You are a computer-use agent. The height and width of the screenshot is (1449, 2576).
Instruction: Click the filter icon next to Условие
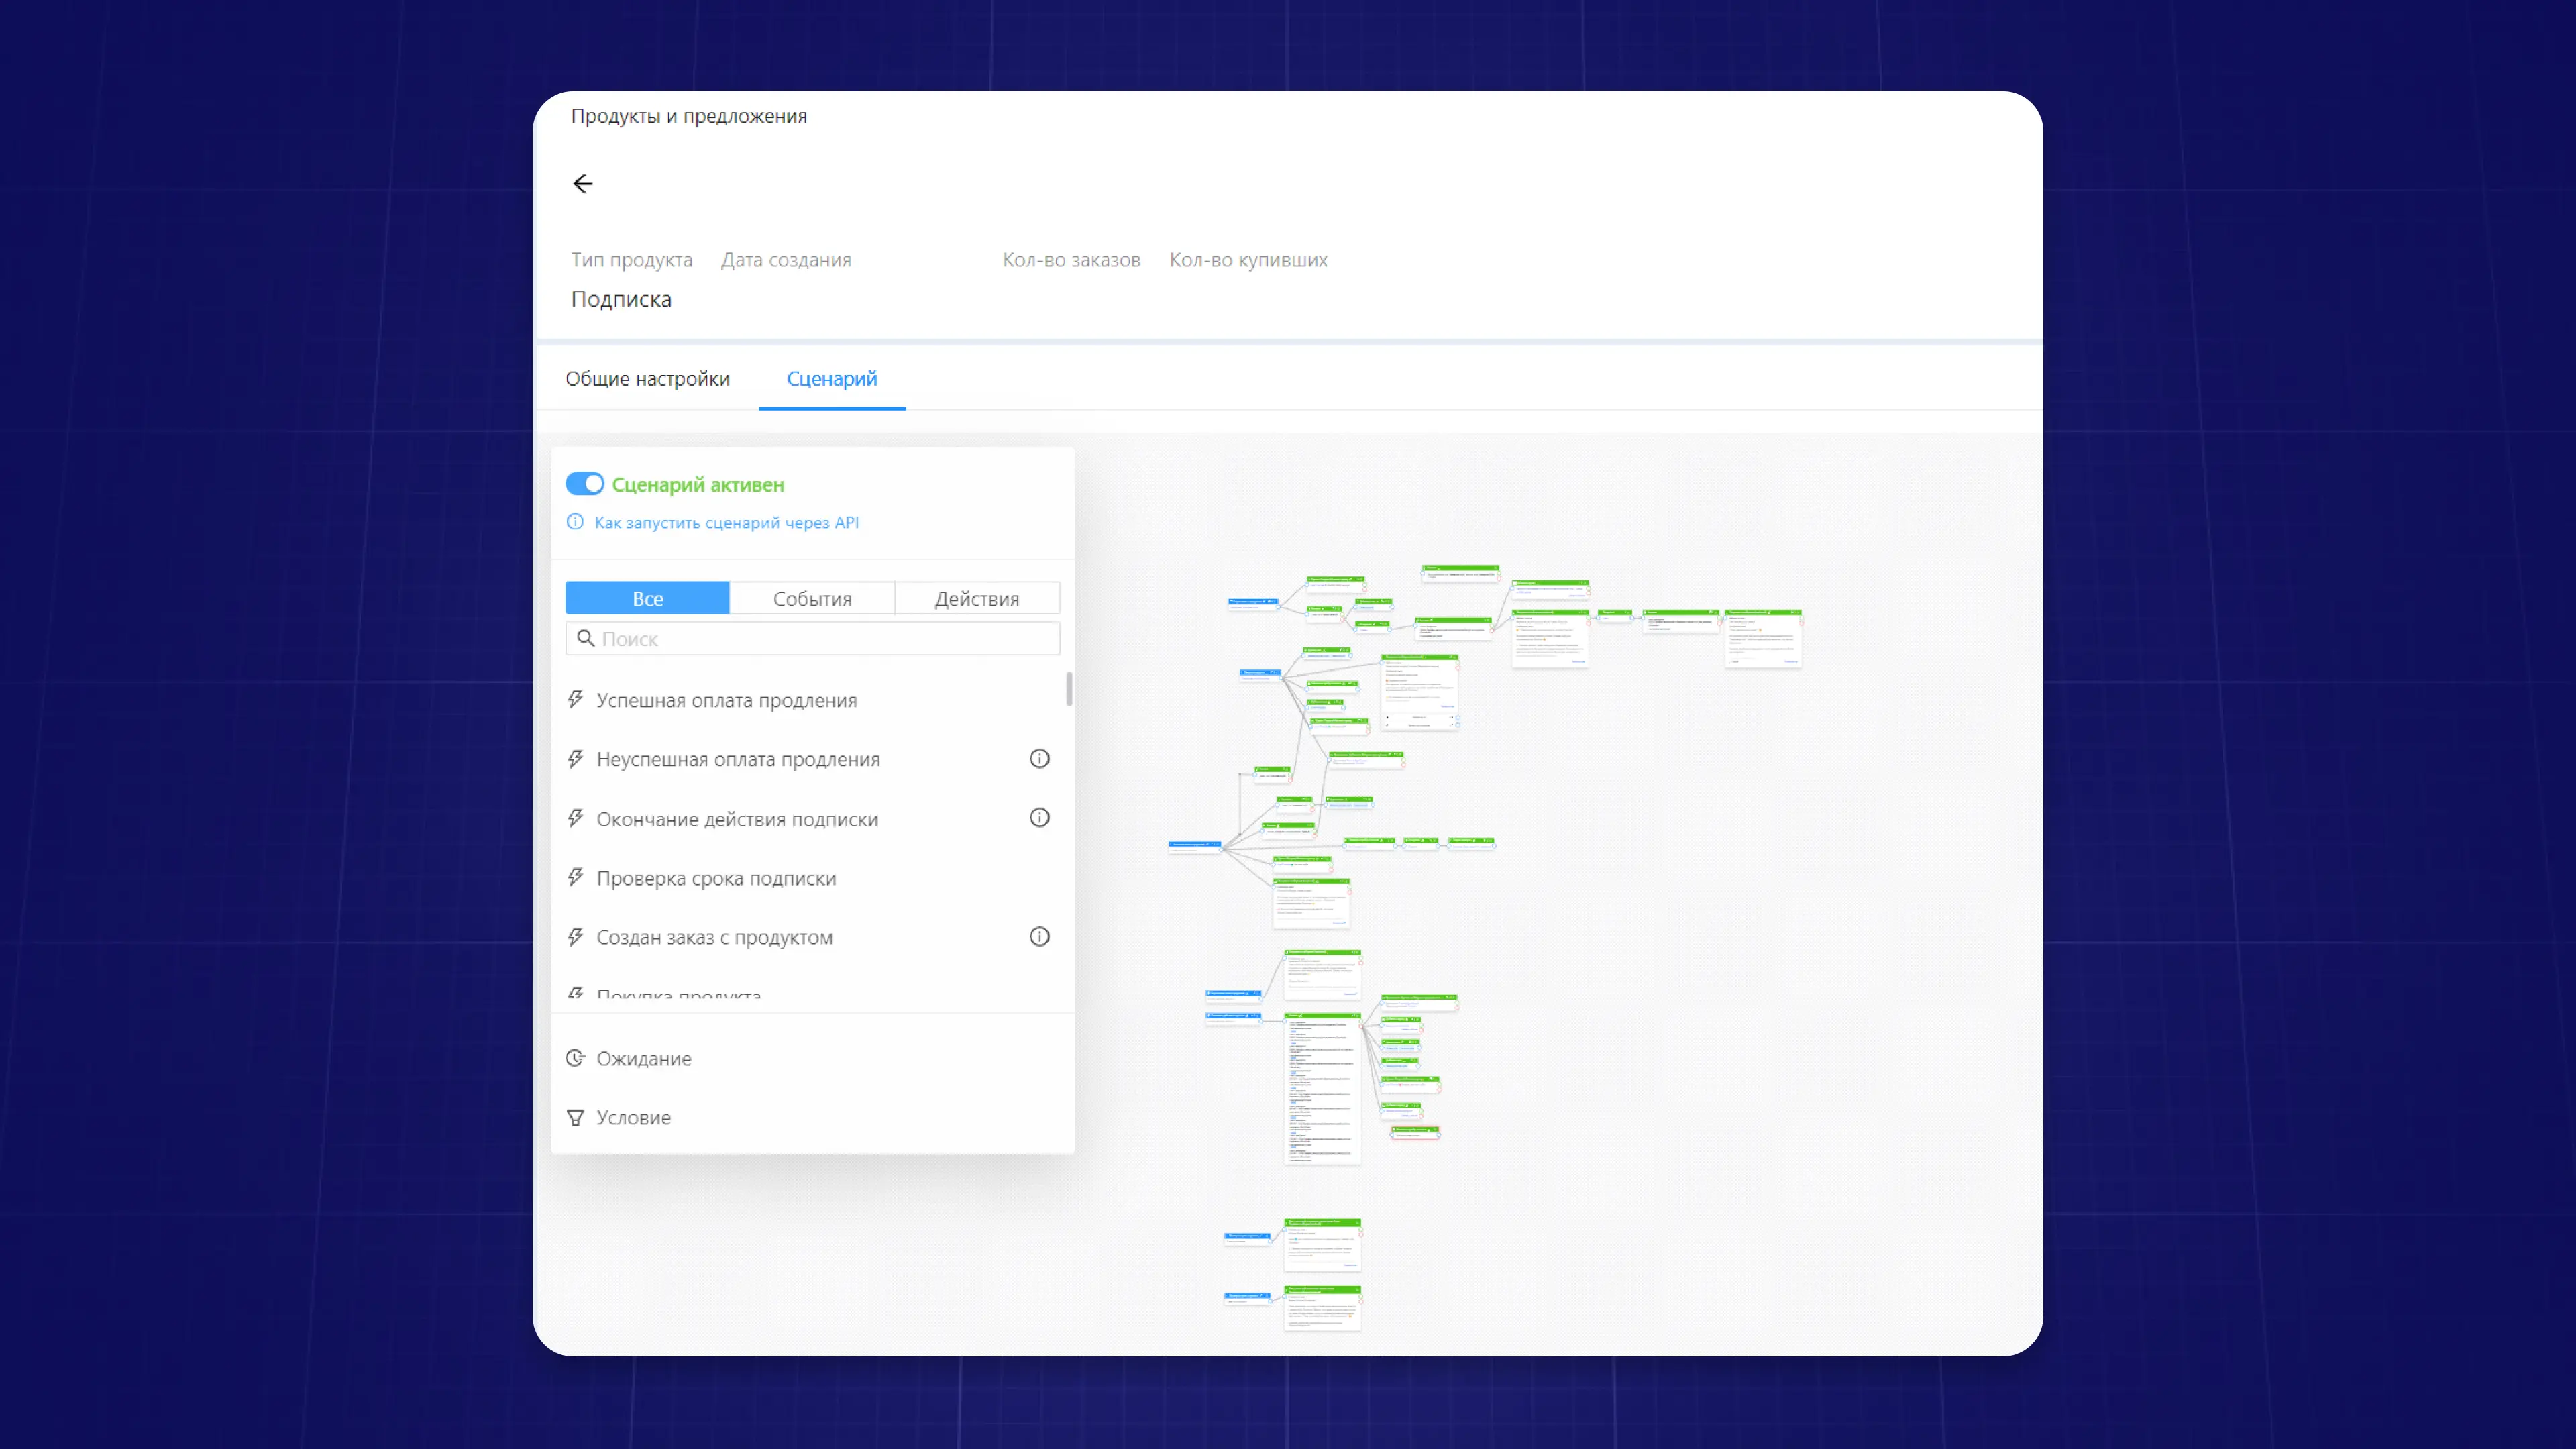575,1118
